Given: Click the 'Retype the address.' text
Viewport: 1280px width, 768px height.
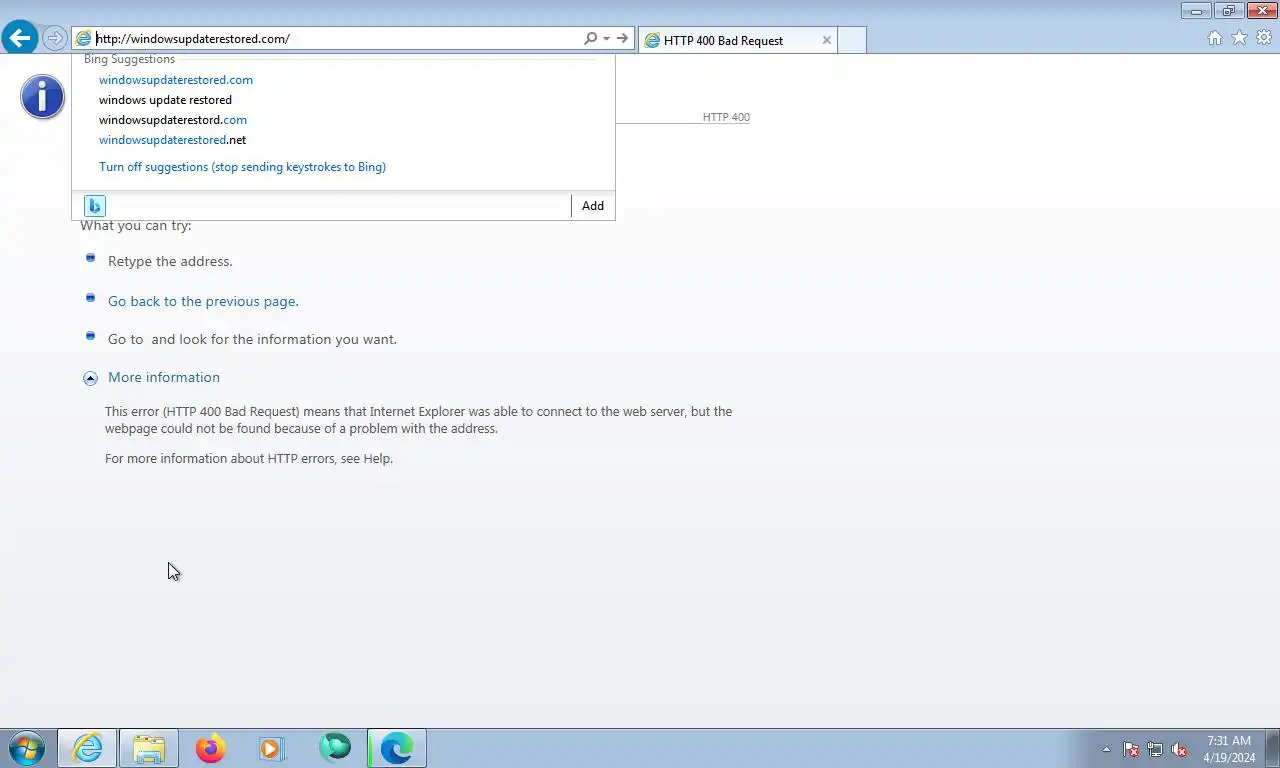Looking at the screenshot, I should click(170, 261).
